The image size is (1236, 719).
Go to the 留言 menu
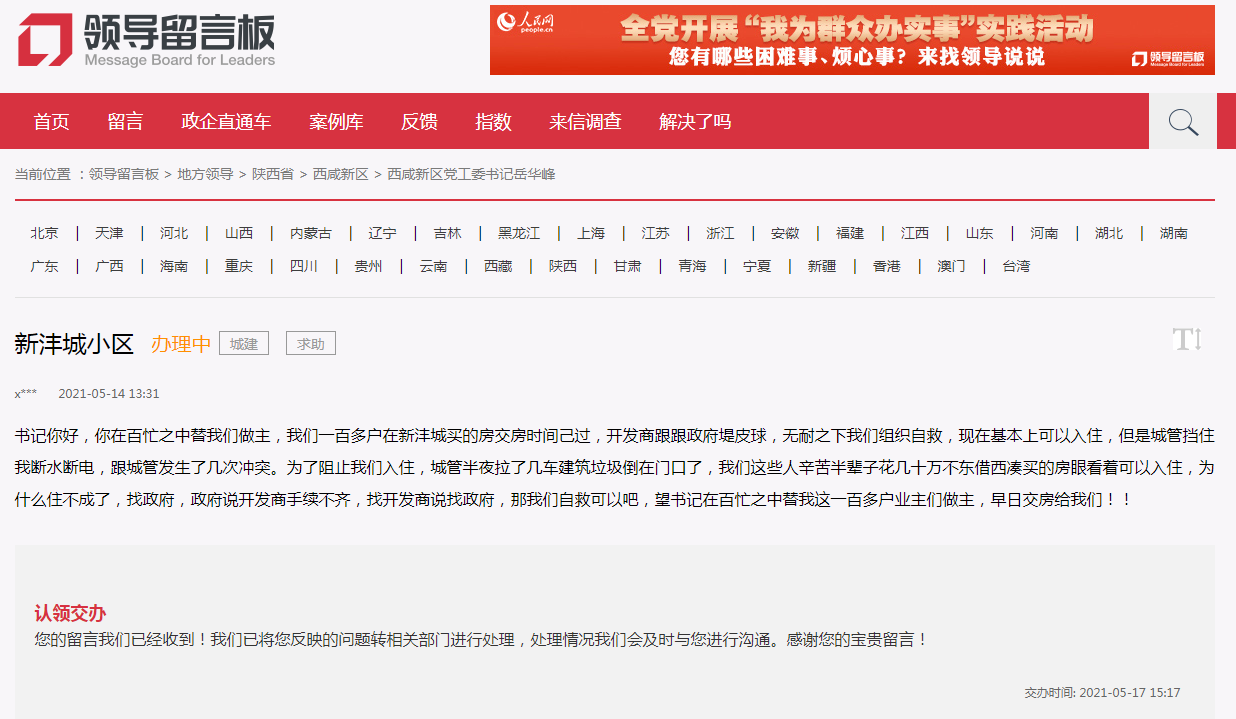point(125,122)
